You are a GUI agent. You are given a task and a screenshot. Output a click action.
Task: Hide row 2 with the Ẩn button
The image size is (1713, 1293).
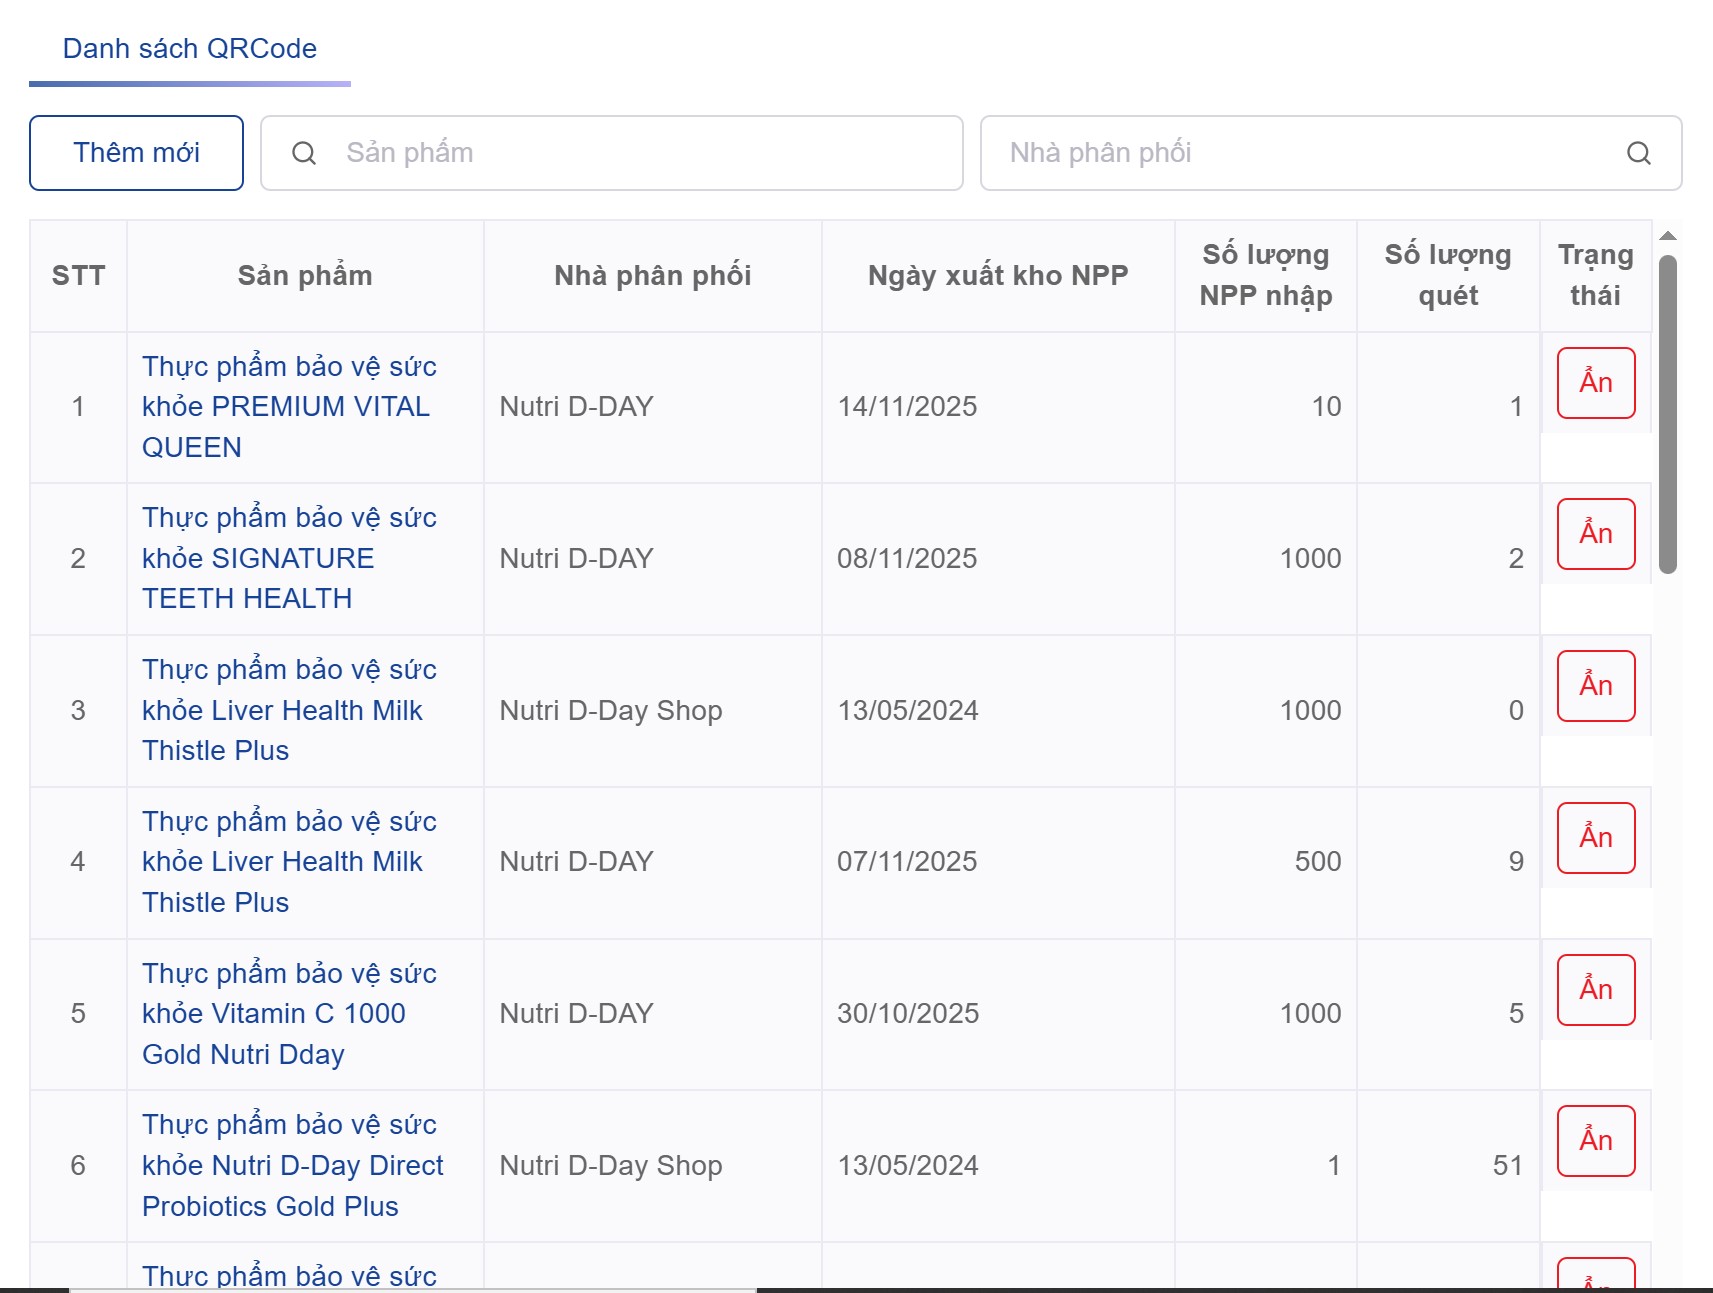tap(1595, 534)
